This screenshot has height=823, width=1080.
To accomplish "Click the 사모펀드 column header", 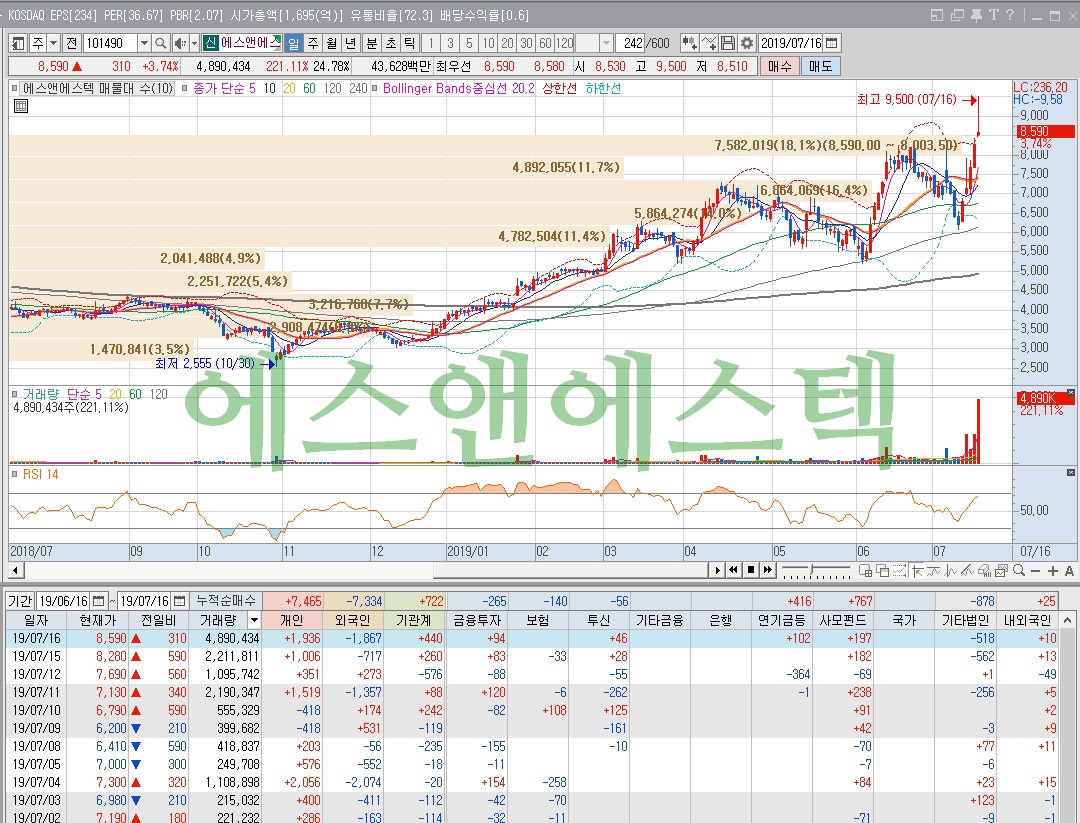I will click(843, 621).
